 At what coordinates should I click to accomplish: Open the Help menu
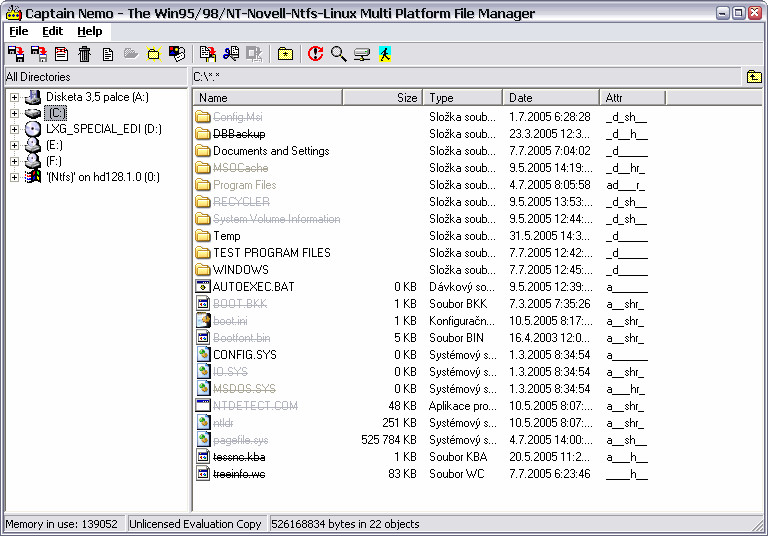90,31
